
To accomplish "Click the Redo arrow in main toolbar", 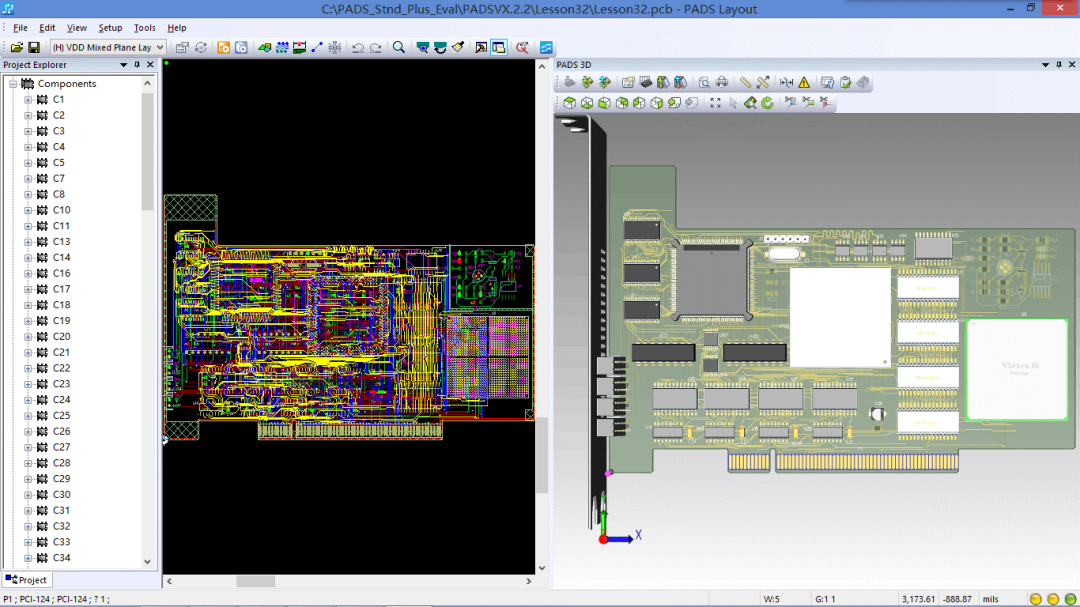I will click(375, 47).
